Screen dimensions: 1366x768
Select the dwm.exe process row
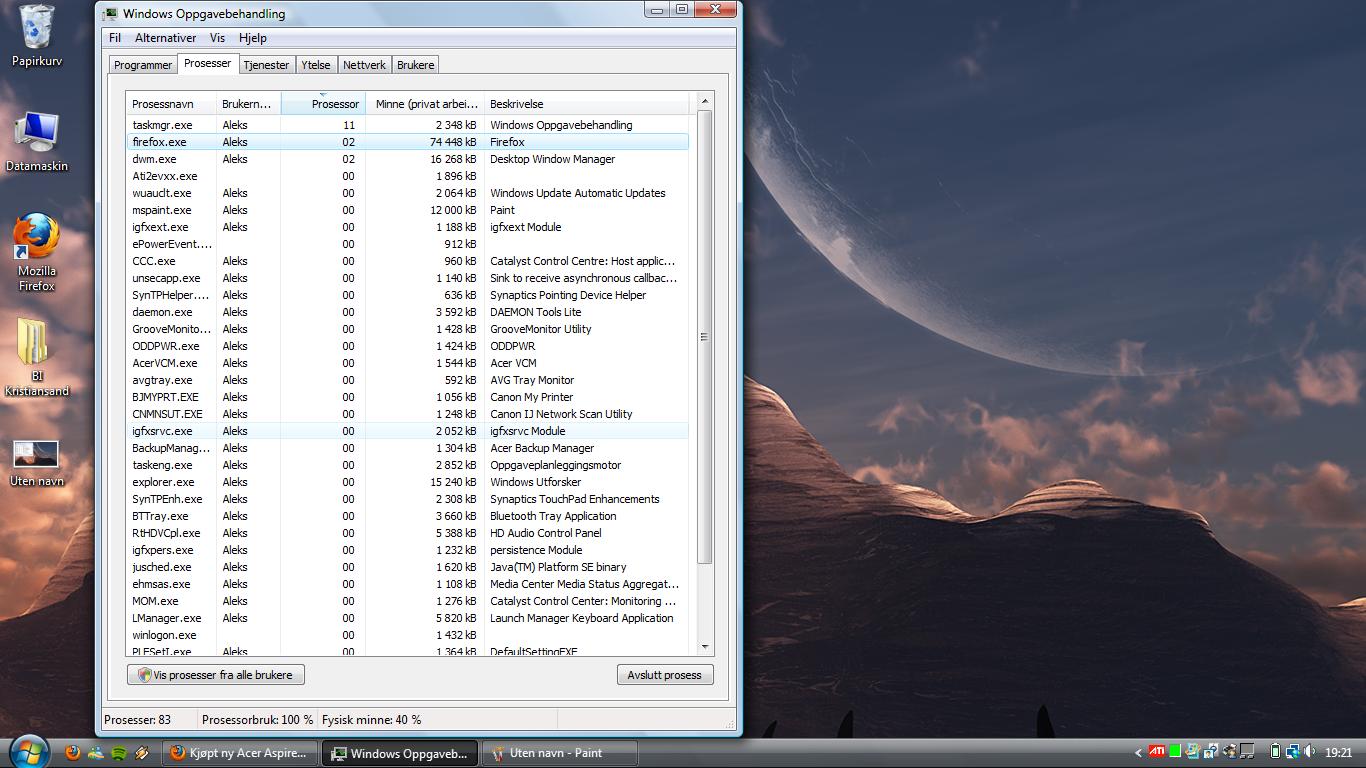[x=408, y=159]
